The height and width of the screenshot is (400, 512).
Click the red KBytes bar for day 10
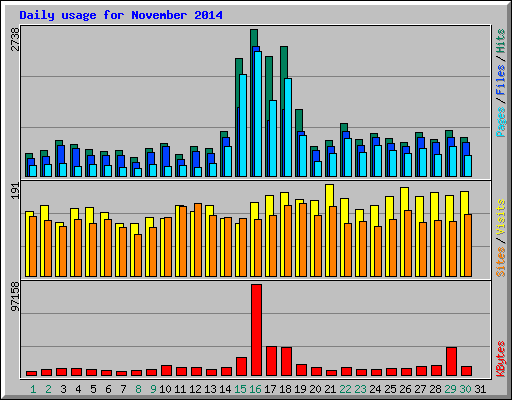point(166,371)
